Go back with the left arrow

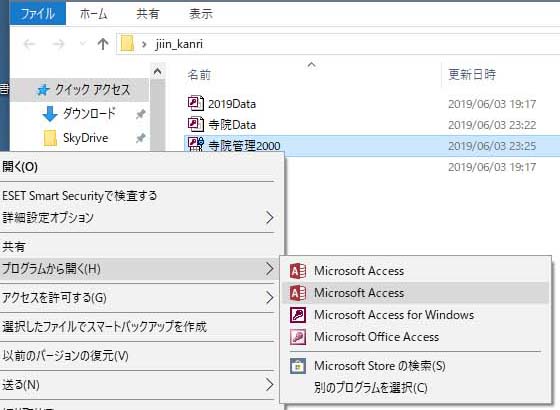tap(29, 44)
